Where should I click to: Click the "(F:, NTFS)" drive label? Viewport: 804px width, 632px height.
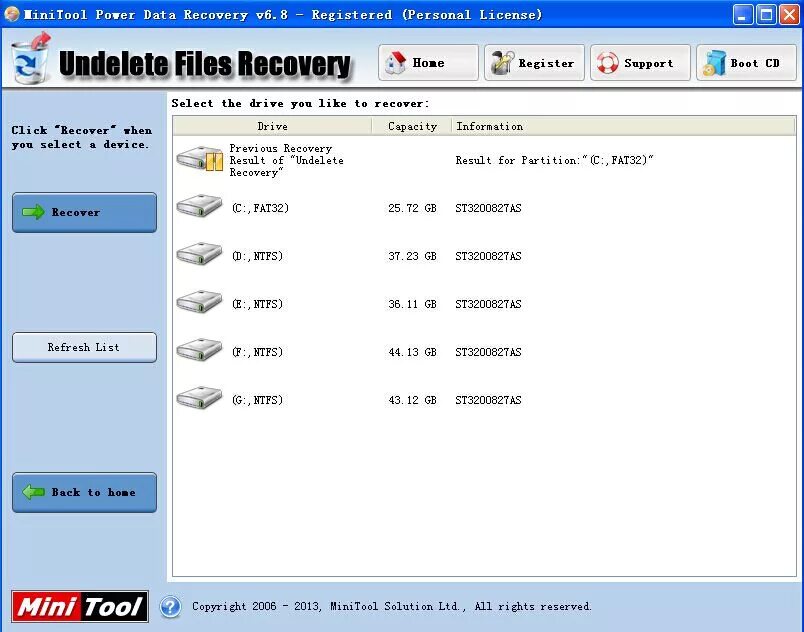point(257,352)
